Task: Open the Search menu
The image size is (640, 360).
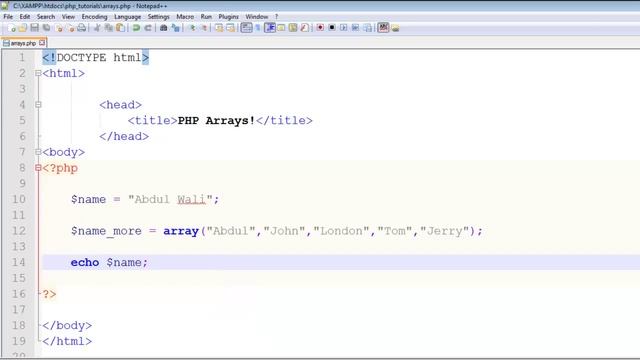Action: [46, 17]
